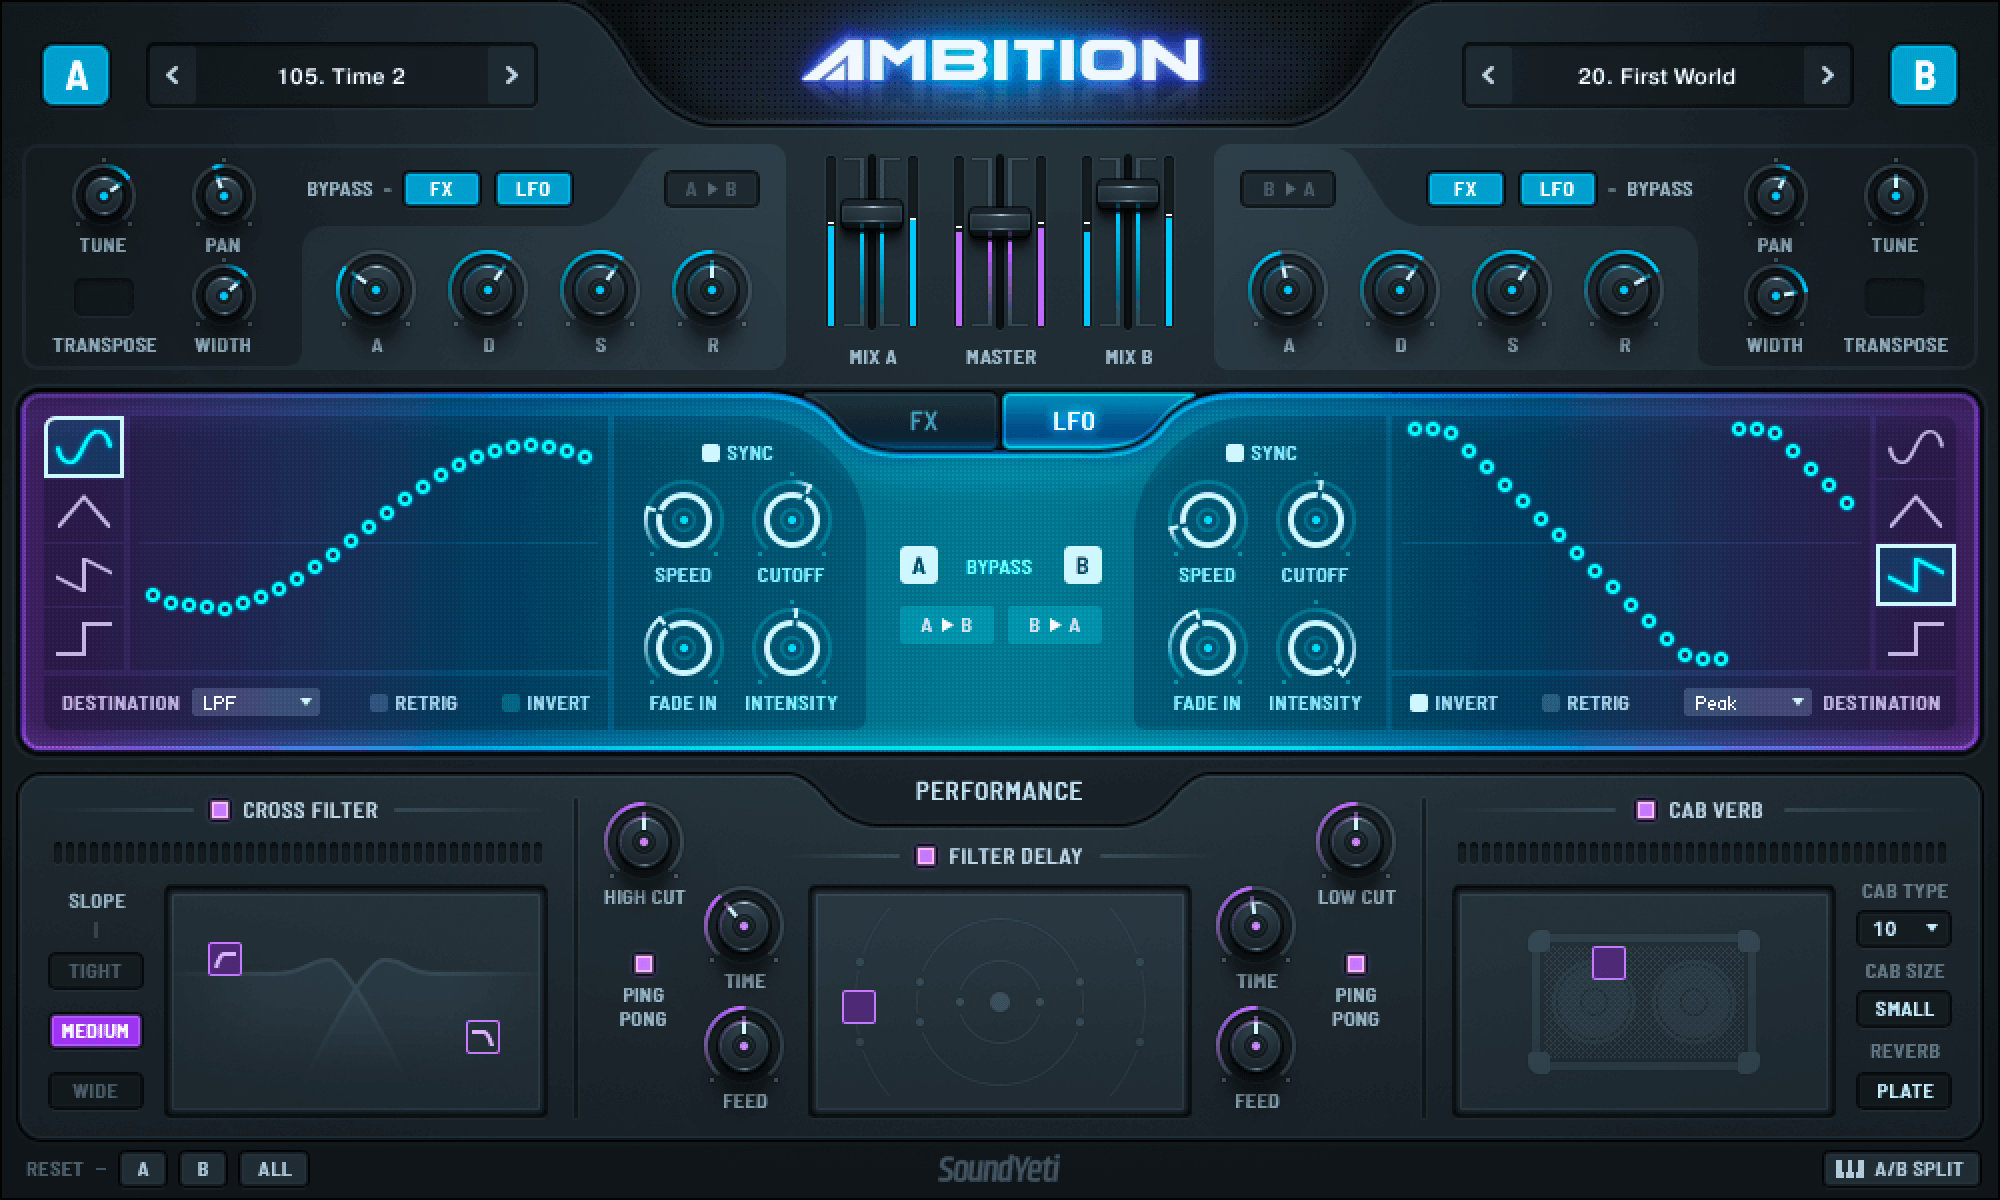Screen dimensions: 2000x1200
Task: Advance to the next preset after 105. Time 2
Action: (513, 75)
